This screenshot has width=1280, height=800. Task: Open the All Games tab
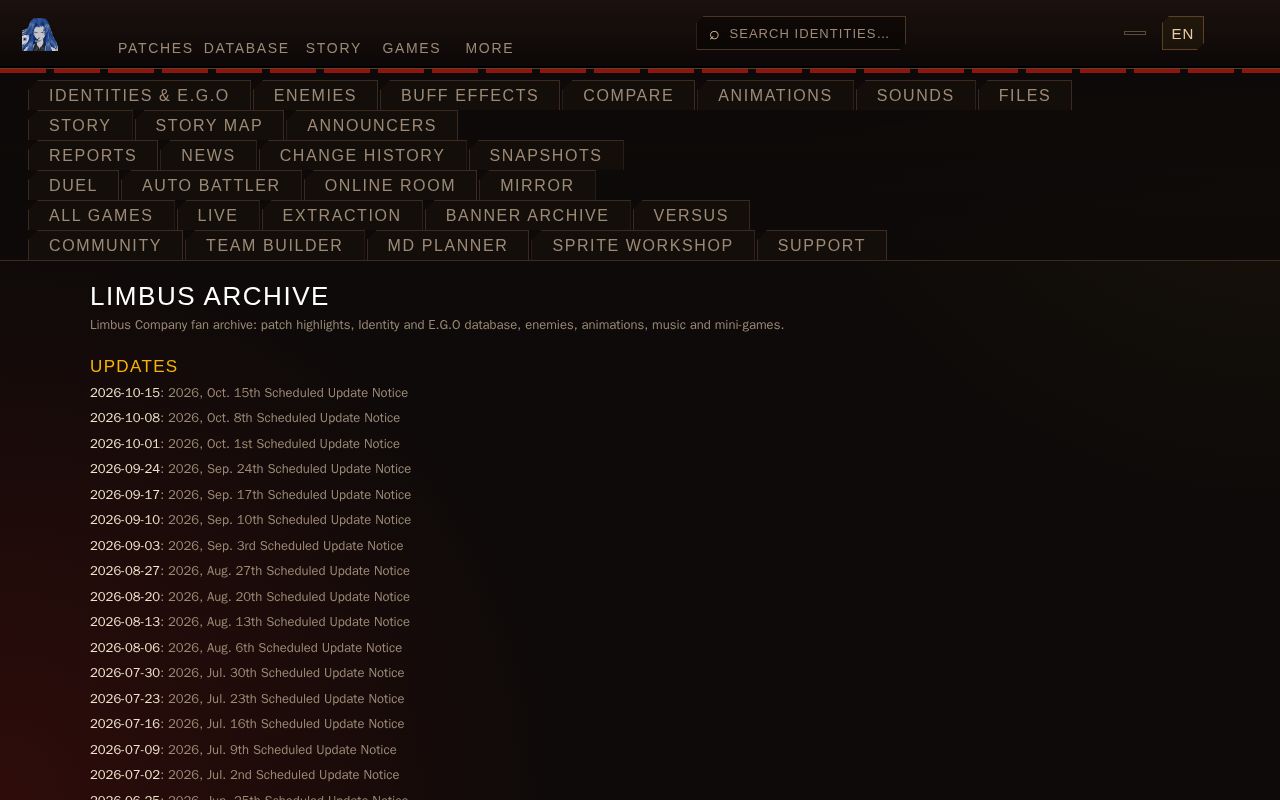click(101, 215)
